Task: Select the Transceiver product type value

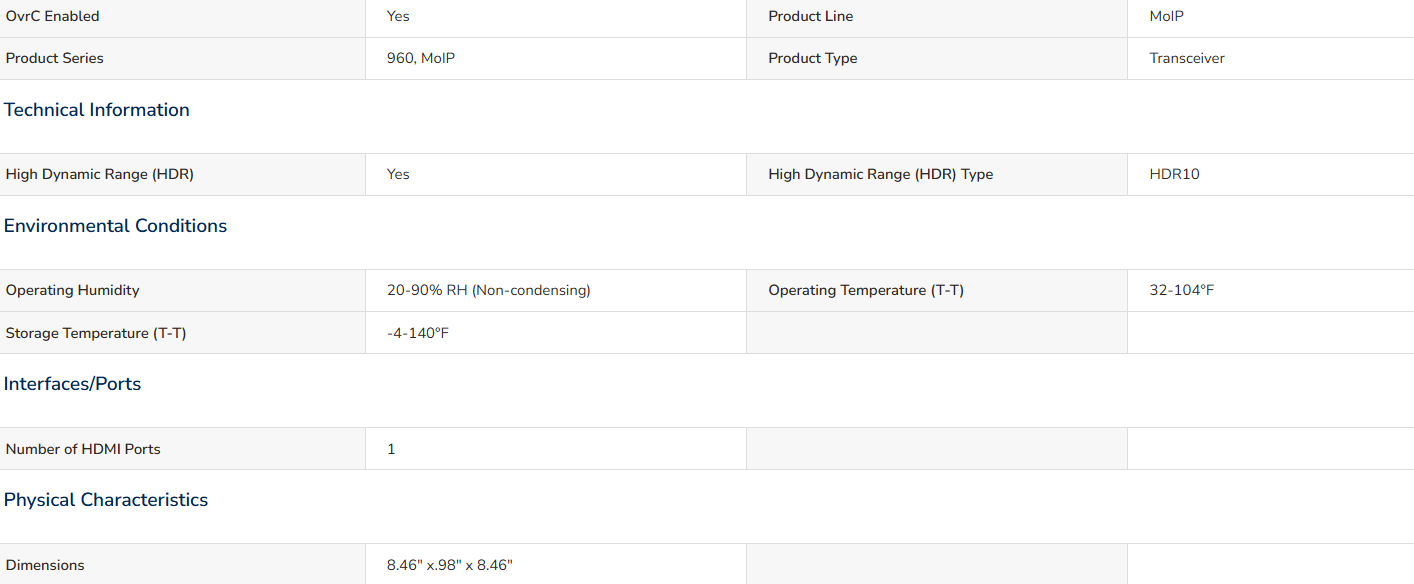Action: tap(1187, 58)
